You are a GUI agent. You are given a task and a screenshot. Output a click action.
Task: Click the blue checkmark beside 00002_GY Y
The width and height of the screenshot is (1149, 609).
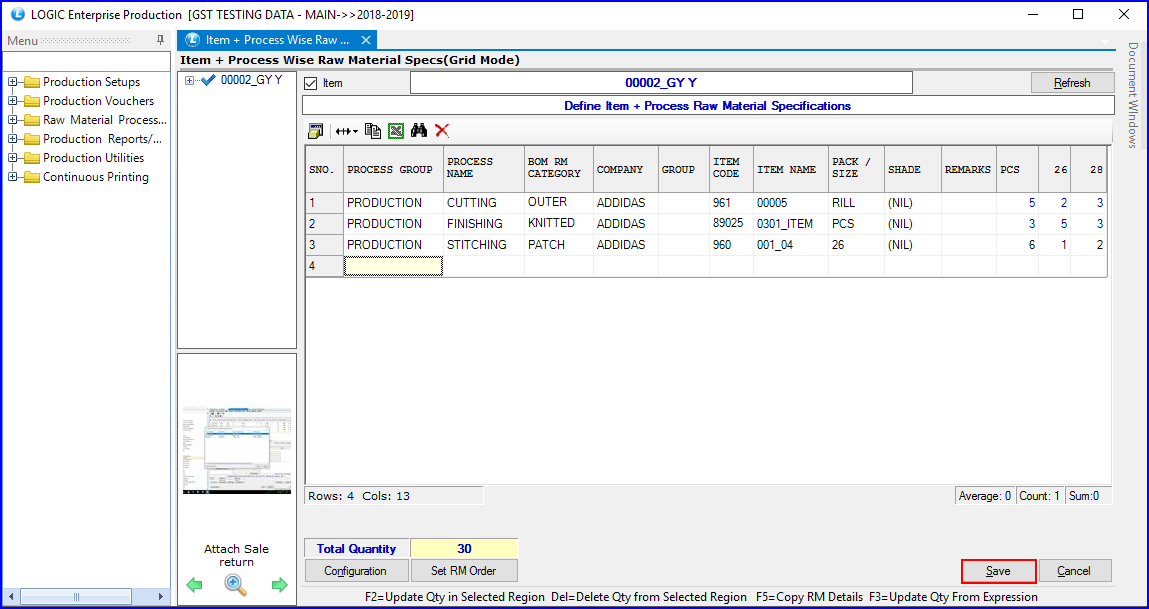[x=208, y=80]
